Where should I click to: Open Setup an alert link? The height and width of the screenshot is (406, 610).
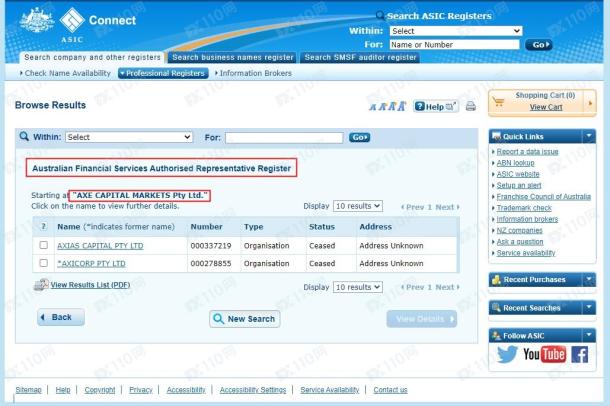(x=519, y=185)
